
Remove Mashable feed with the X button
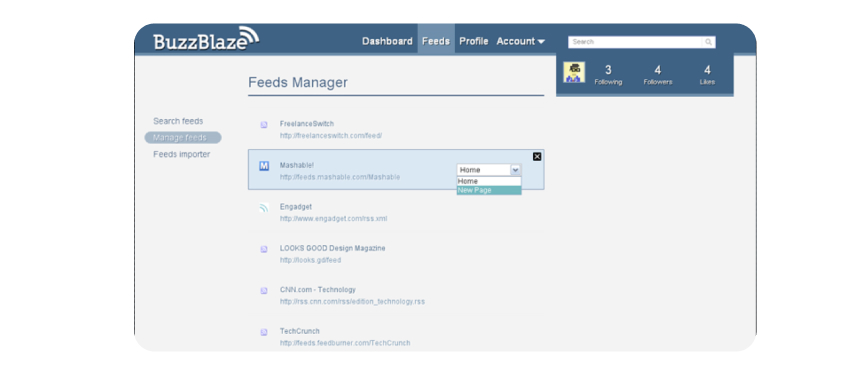pos(537,156)
